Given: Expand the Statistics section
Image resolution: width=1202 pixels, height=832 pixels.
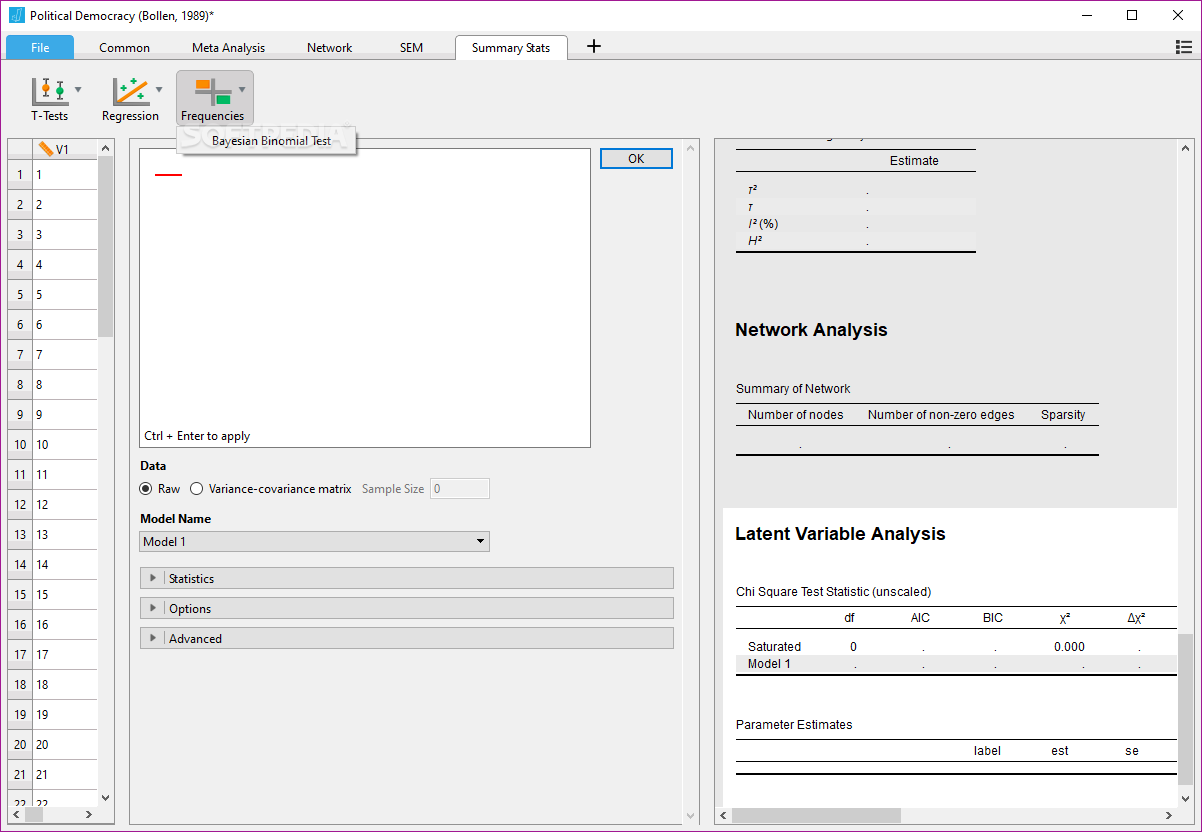Looking at the screenshot, I should point(407,578).
